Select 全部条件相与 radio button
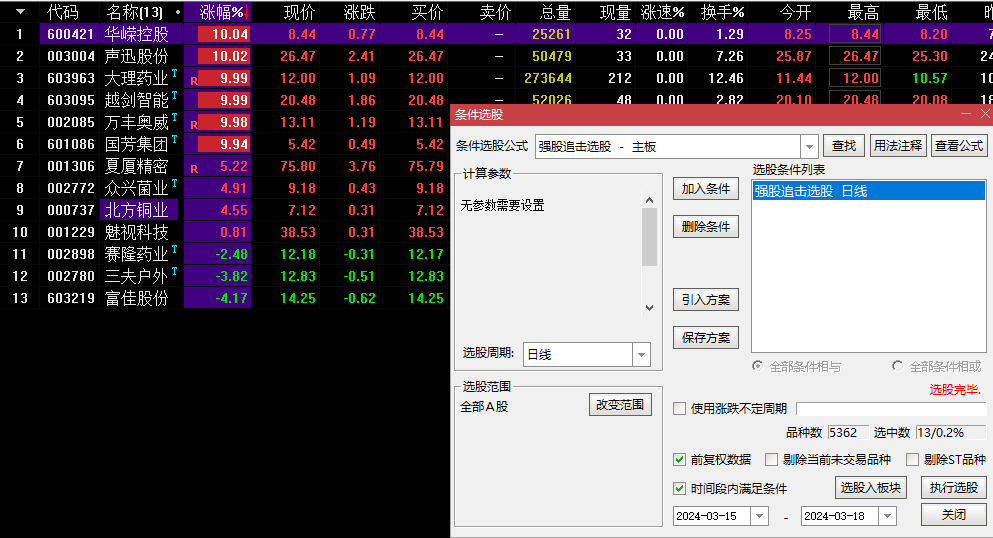Viewport: 993px width, 538px height. tap(757, 366)
